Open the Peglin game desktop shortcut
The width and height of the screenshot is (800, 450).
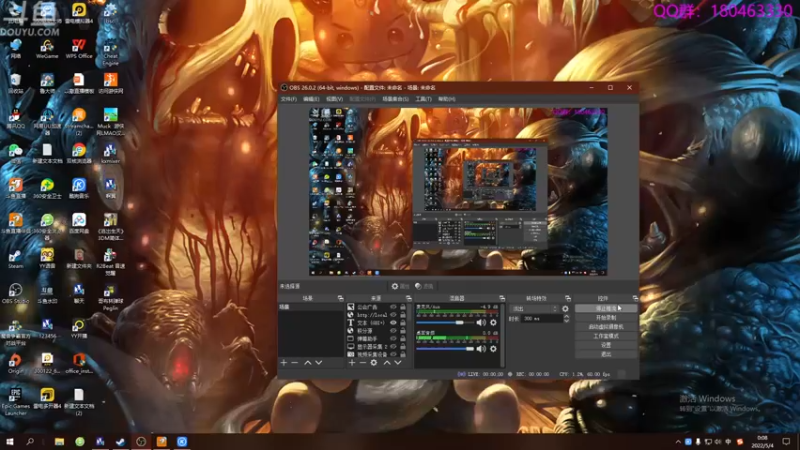pyautogui.click(x=110, y=297)
